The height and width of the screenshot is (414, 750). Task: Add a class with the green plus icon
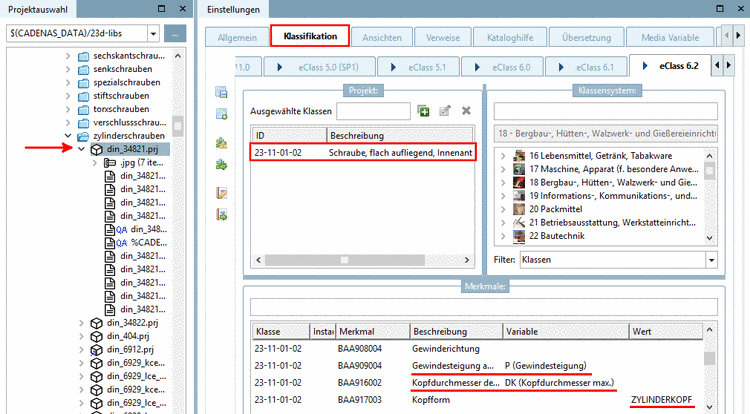click(423, 111)
